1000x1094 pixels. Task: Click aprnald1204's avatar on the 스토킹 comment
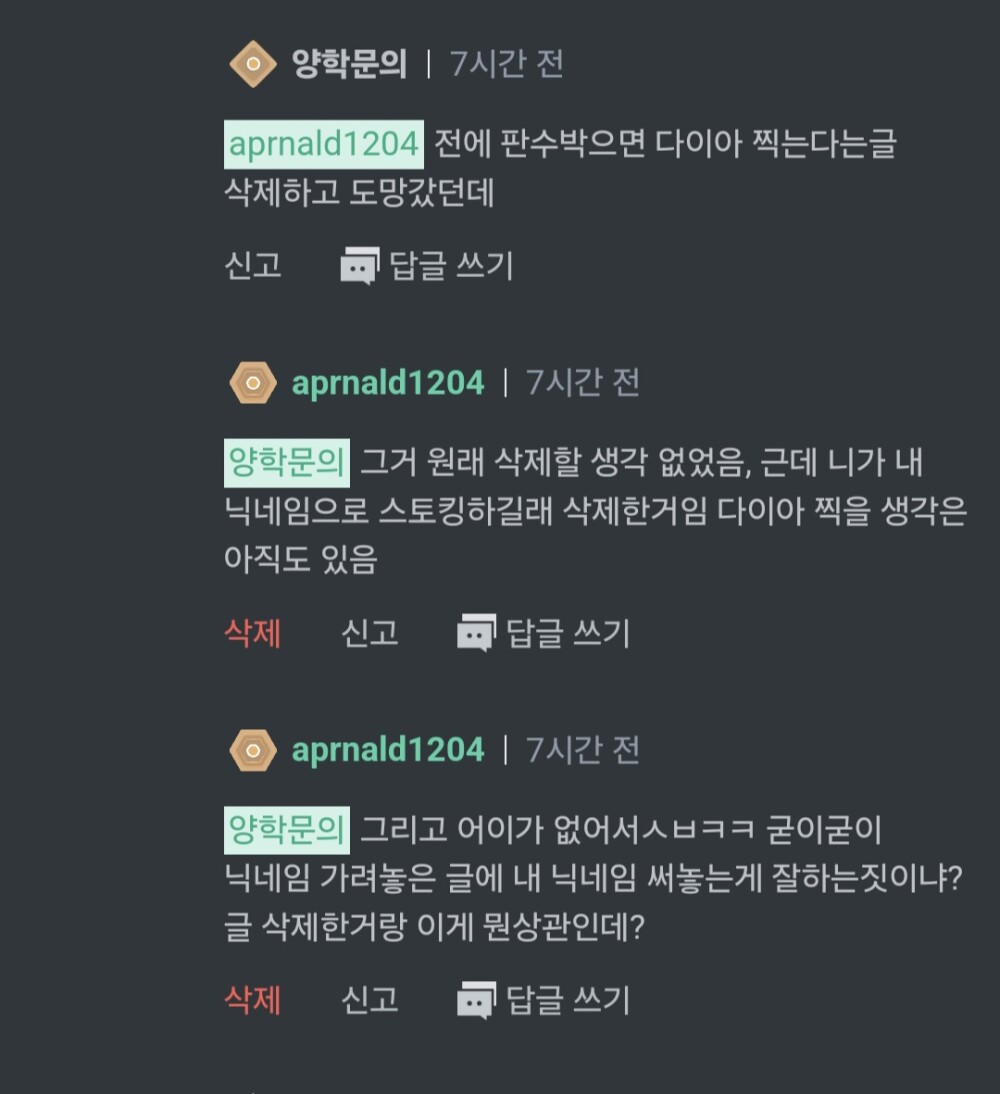253,383
